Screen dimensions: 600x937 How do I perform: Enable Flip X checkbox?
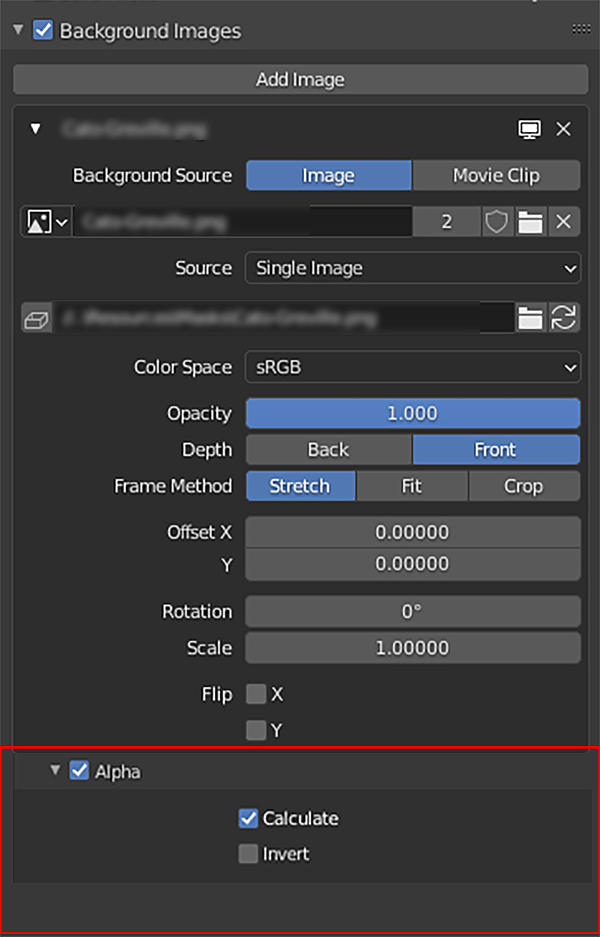[256, 694]
